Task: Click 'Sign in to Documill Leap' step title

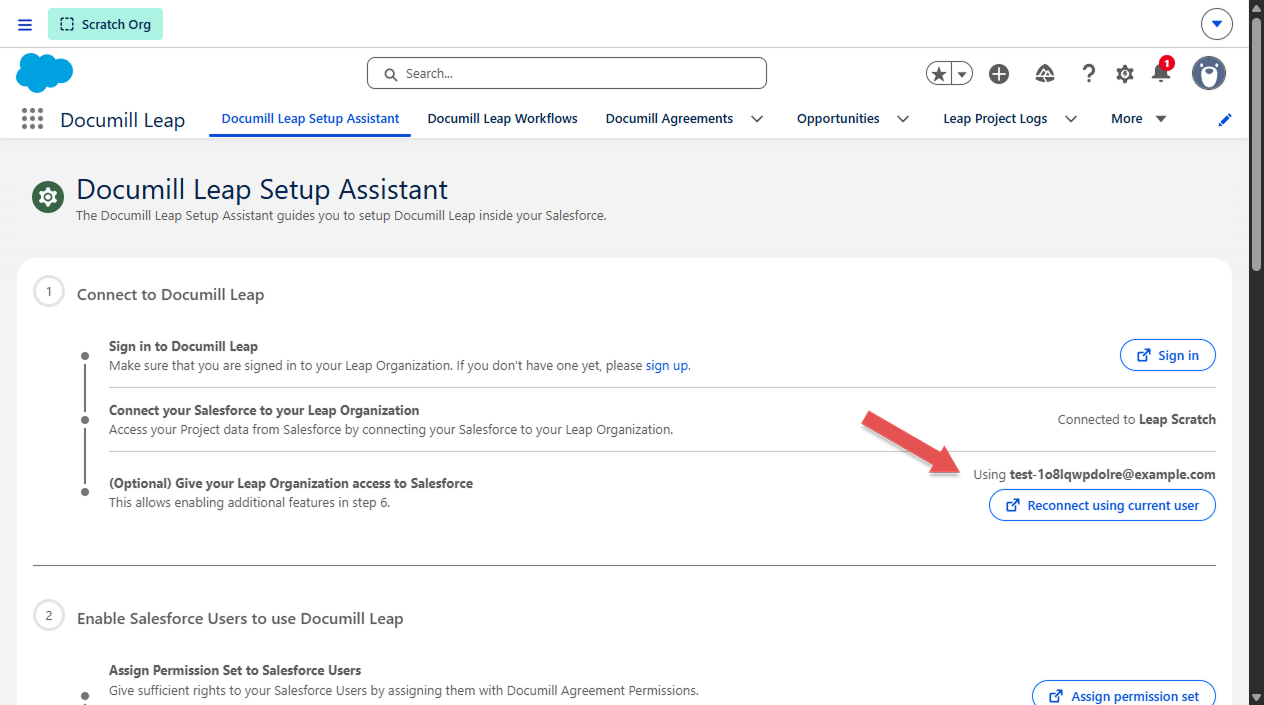Action: 183,346
